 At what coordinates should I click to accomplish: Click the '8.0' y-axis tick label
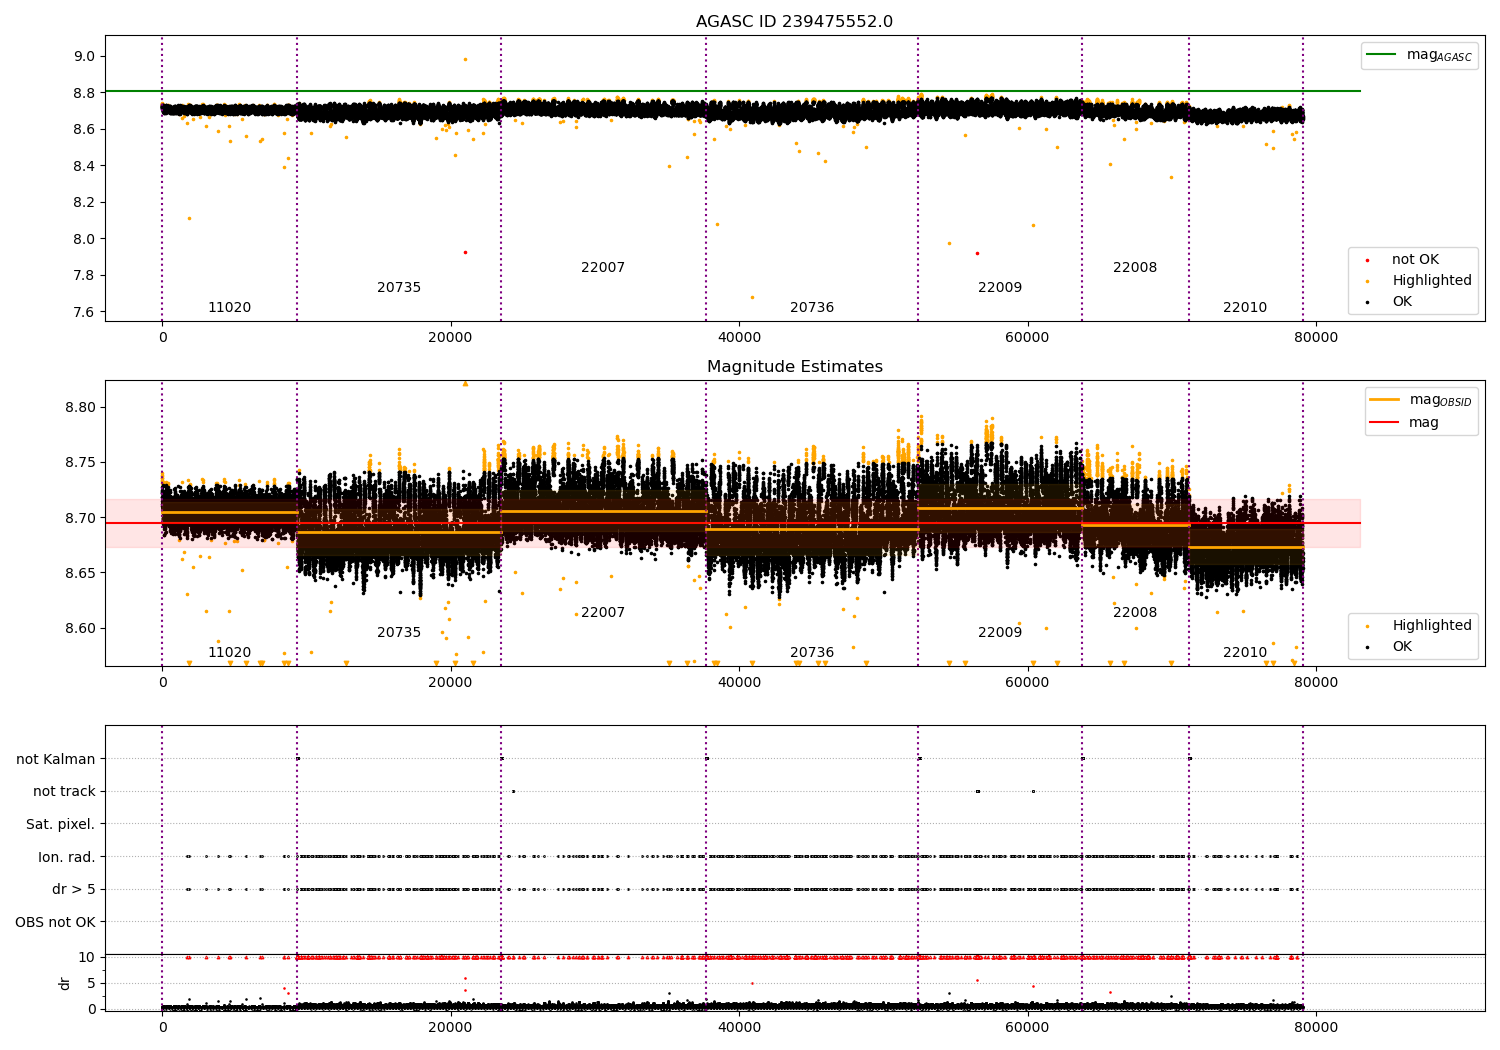point(84,239)
